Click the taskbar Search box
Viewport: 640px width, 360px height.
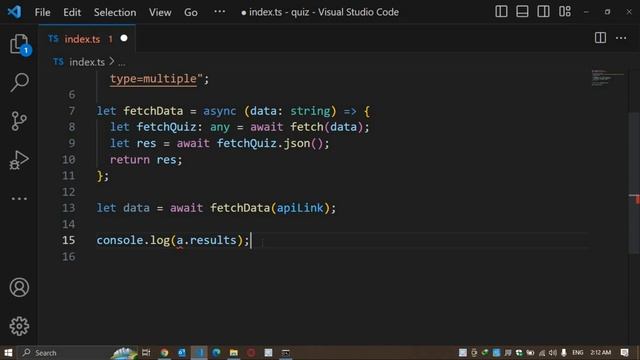[78, 353]
